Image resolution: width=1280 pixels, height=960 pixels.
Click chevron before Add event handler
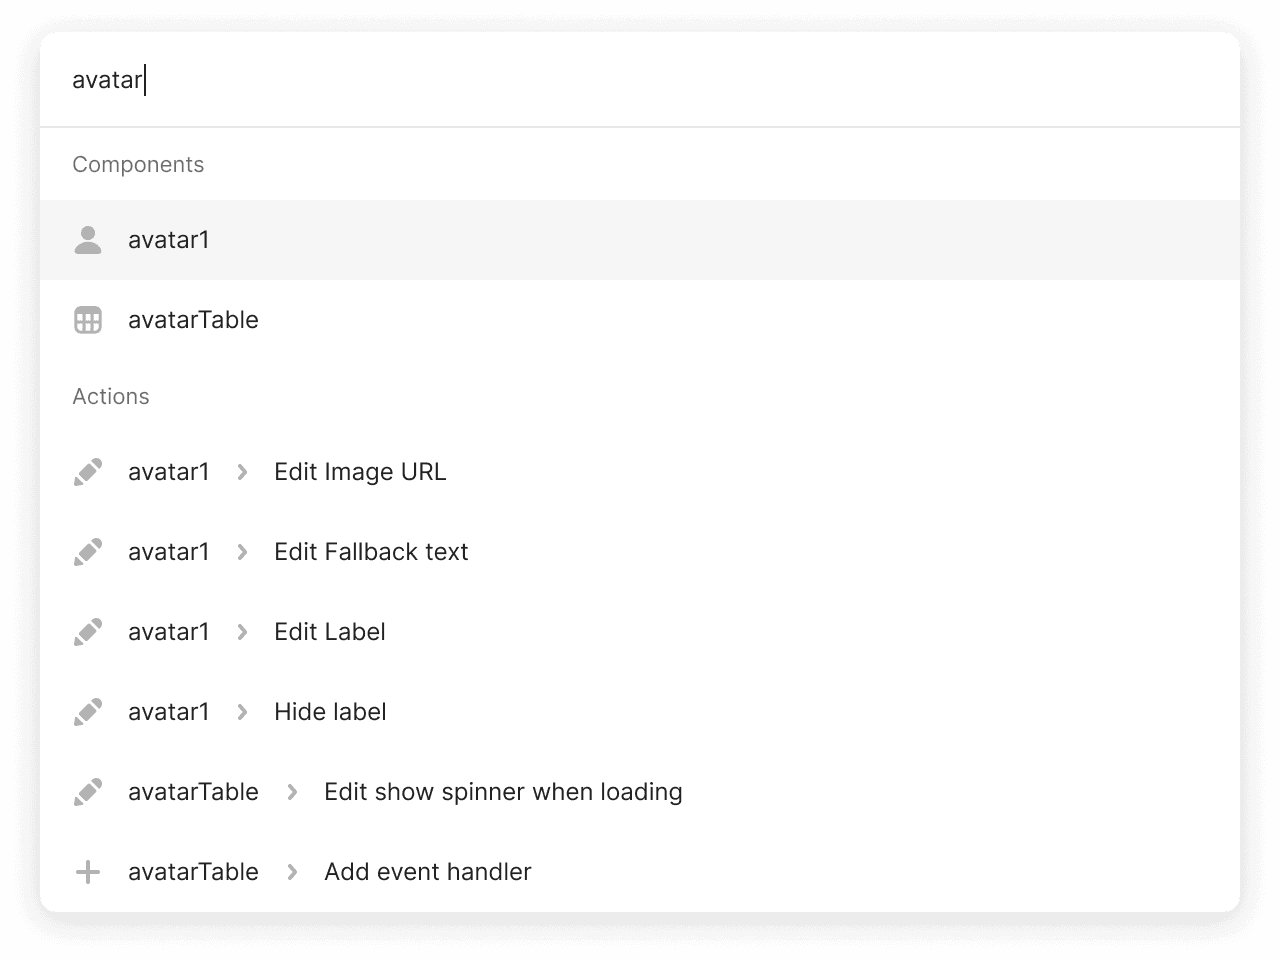tap(292, 872)
